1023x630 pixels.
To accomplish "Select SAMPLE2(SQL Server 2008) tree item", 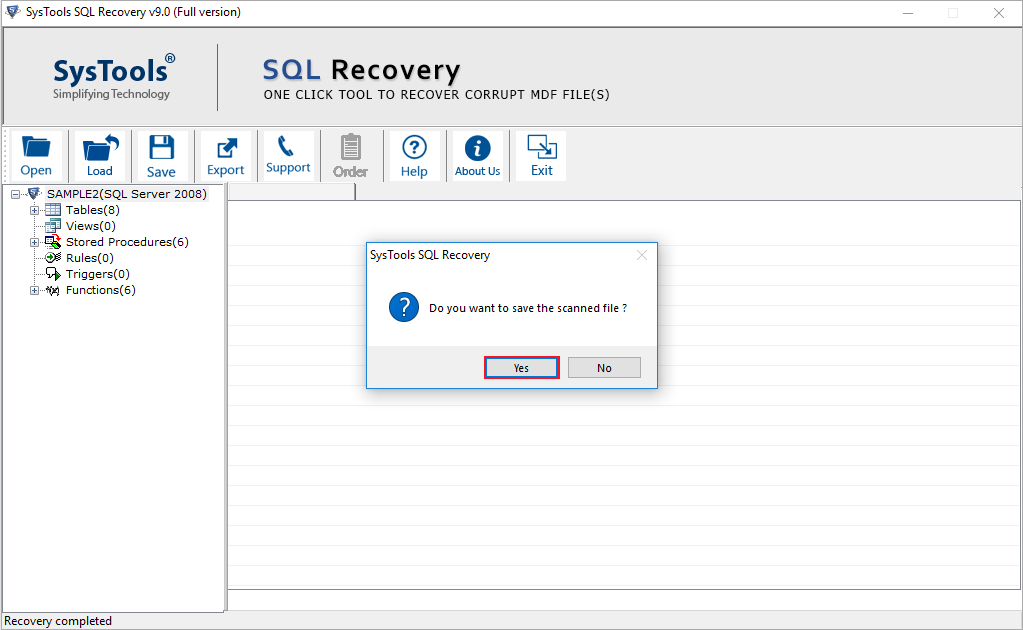I will tap(127, 194).
